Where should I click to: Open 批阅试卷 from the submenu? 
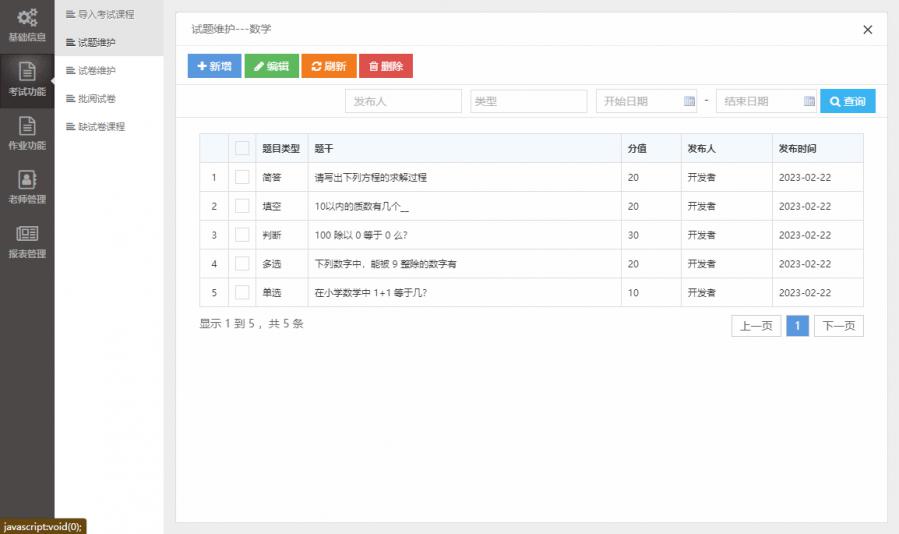pyautogui.click(x=97, y=98)
